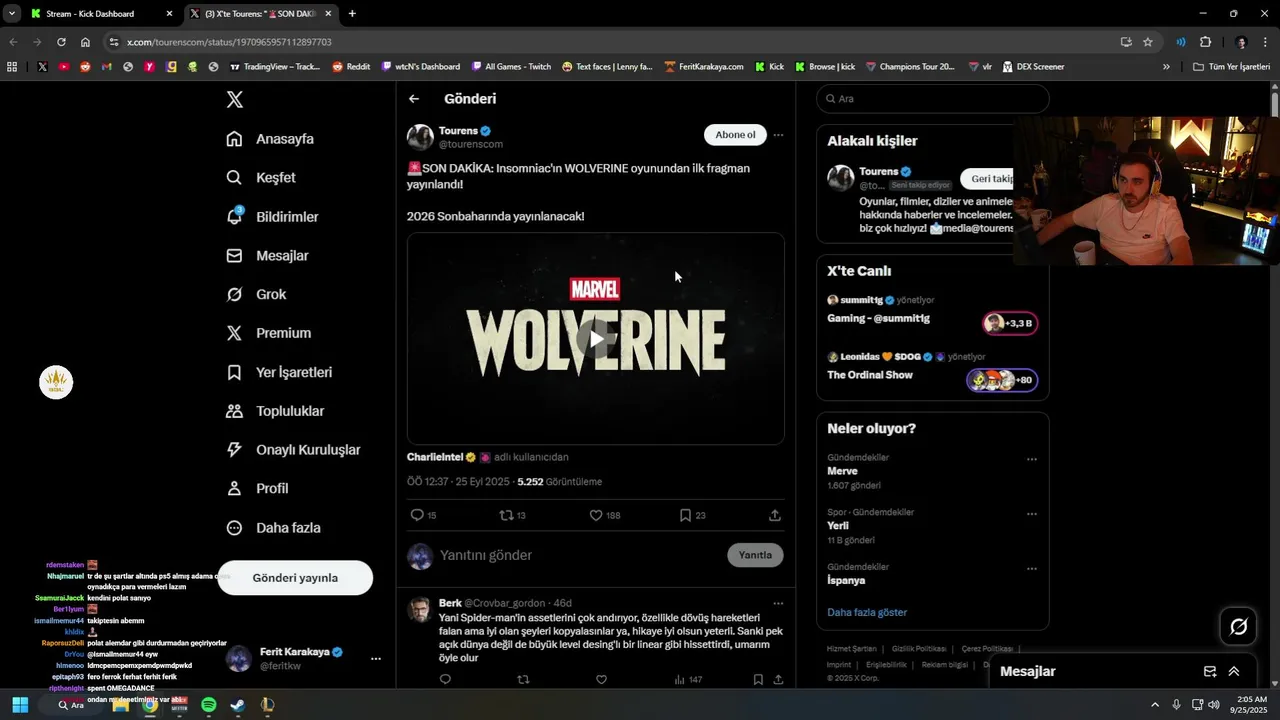Expand the bookmarks overflow chevron
Viewport: 1280px width, 720px height.
coord(1166,67)
